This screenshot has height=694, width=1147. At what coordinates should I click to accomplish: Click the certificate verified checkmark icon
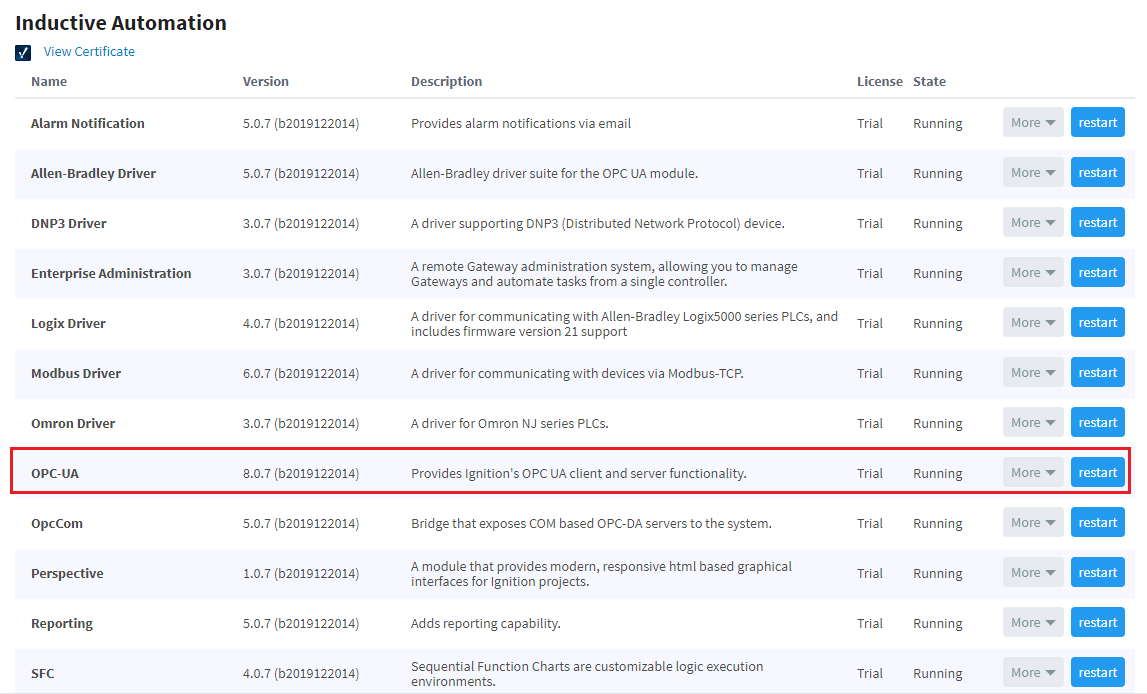coord(23,53)
